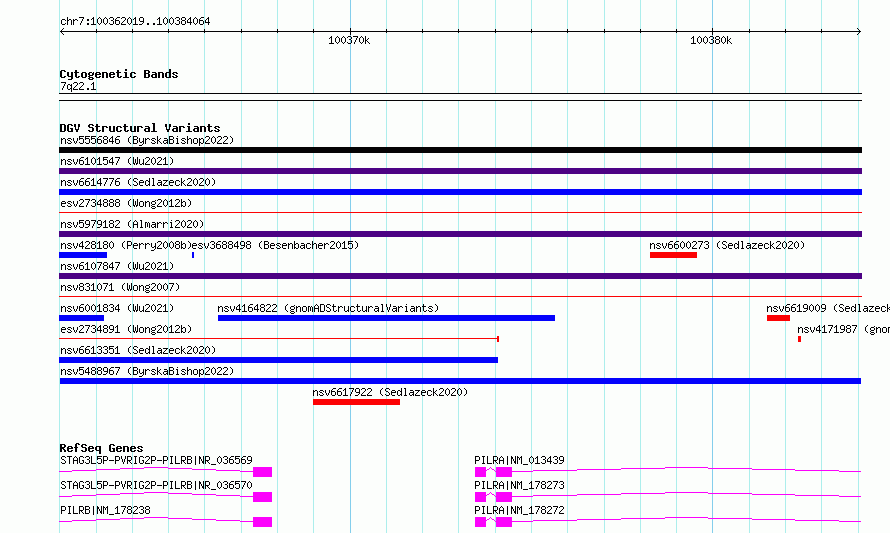Click the tiny esv3688498 blue marker
This screenshot has width=890, height=533.
(193, 255)
